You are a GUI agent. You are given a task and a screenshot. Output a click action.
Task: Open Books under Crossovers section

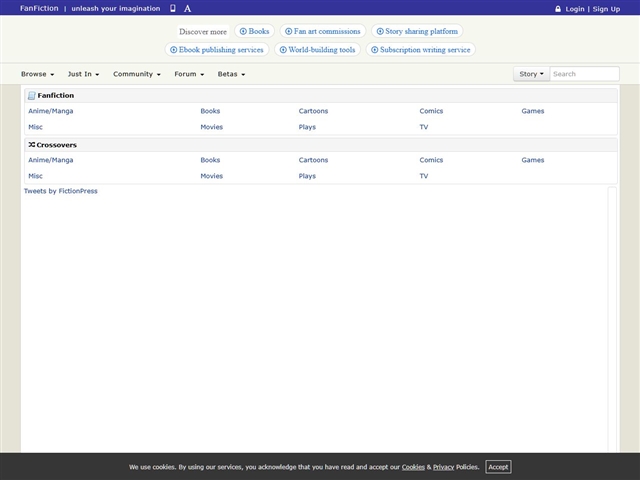point(210,160)
